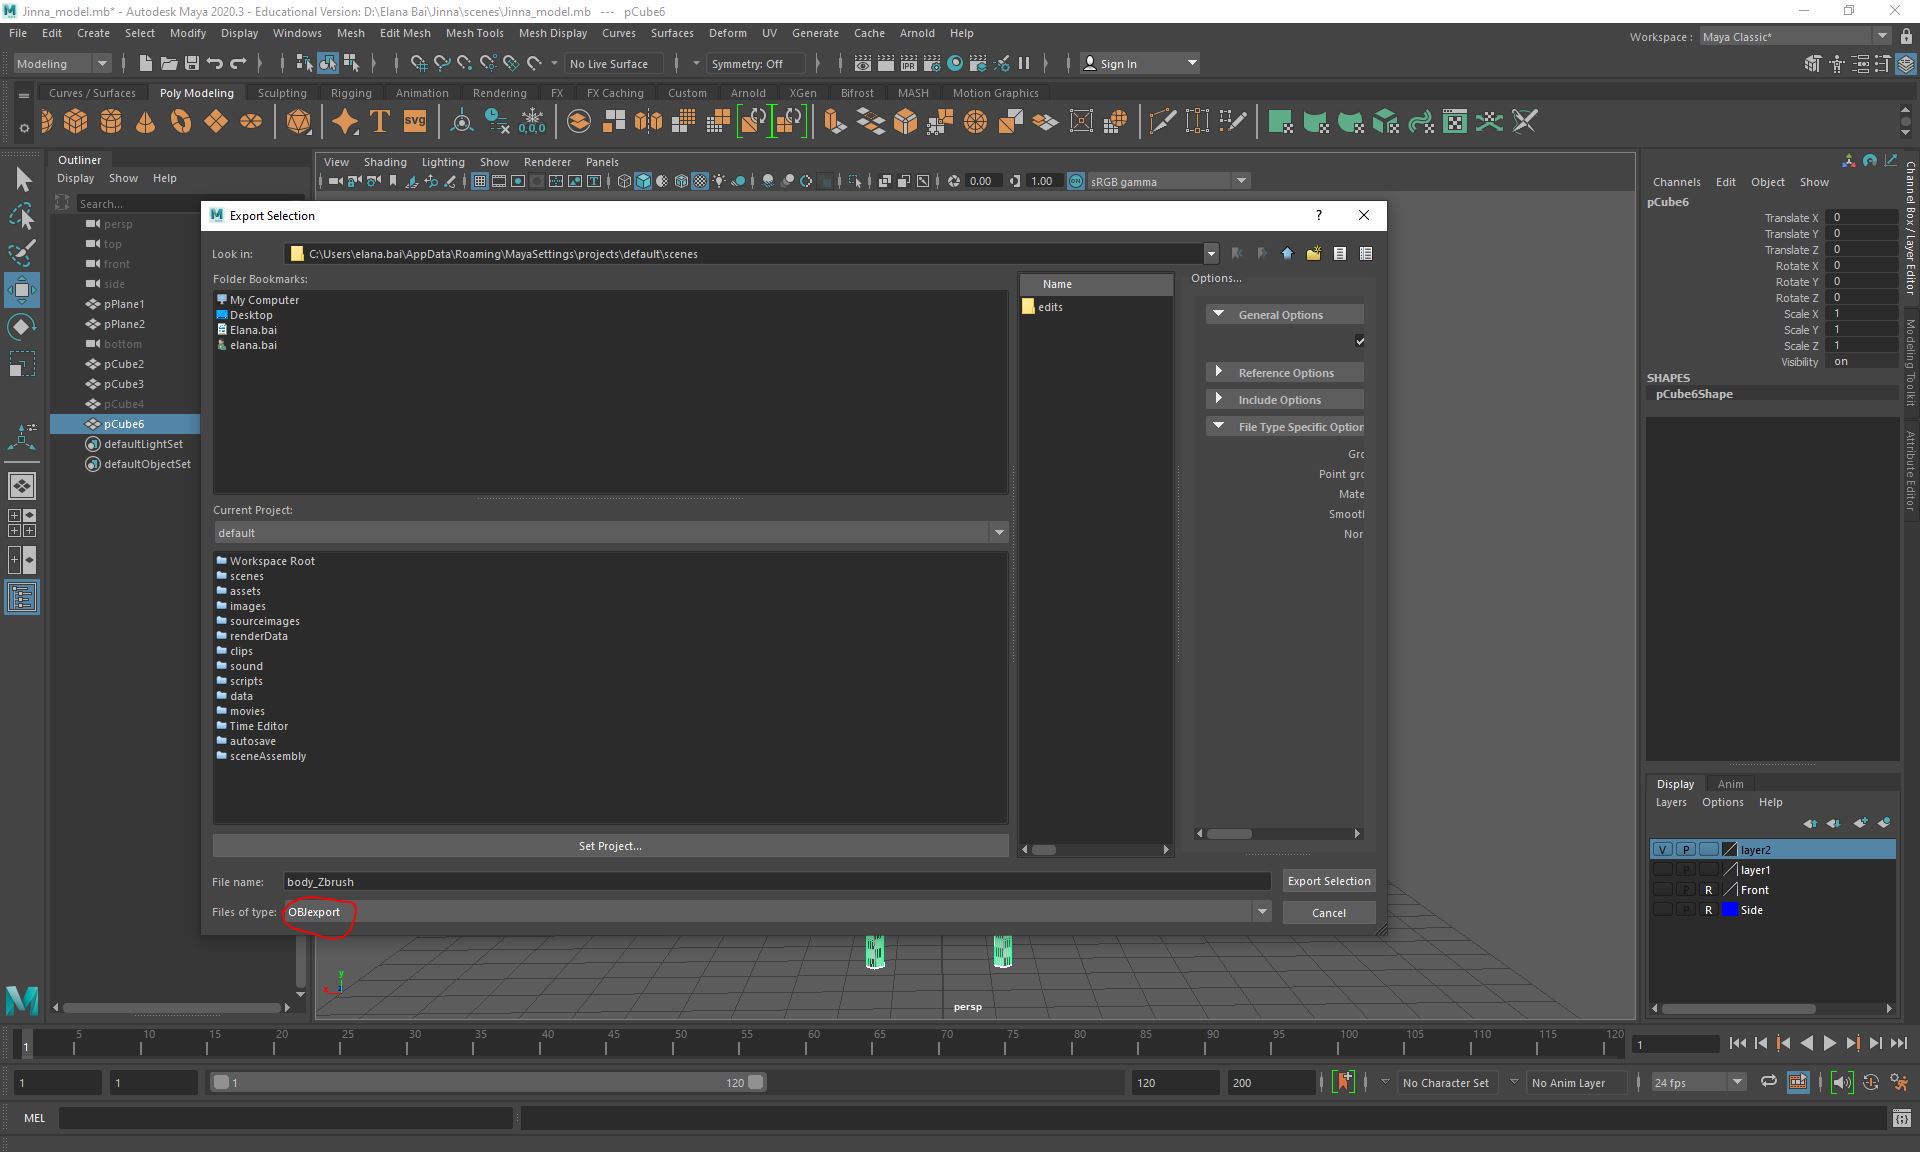Open the Current Project dropdown
The image size is (1920, 1152).
997,532
